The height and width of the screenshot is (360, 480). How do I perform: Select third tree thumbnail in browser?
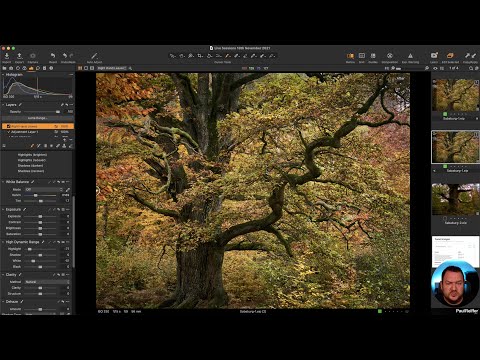point(455,199)
